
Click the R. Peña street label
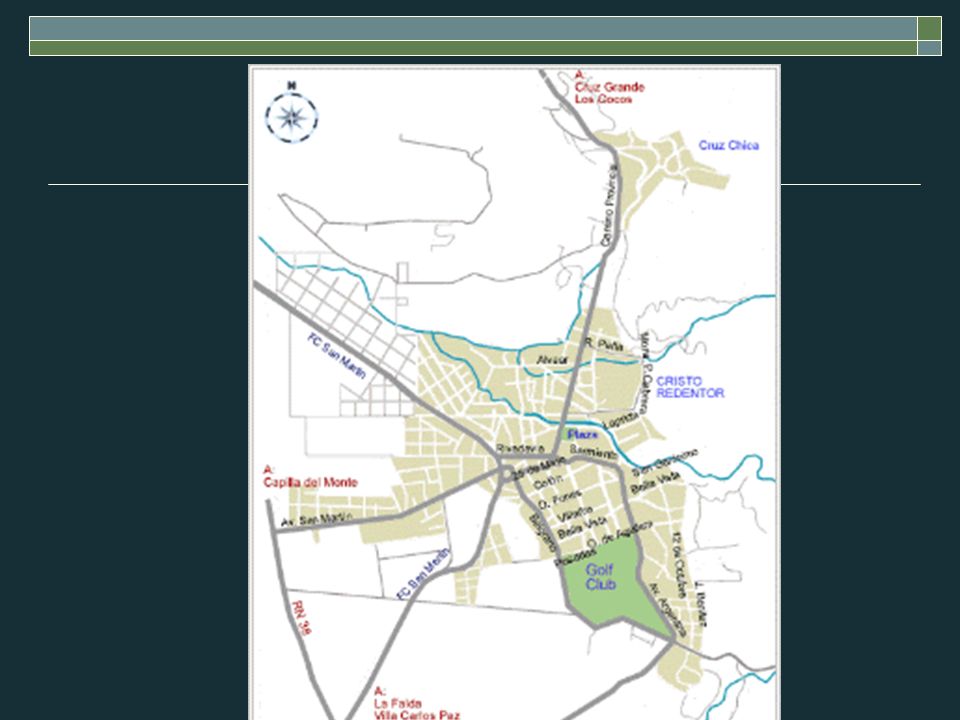point(604,345)
